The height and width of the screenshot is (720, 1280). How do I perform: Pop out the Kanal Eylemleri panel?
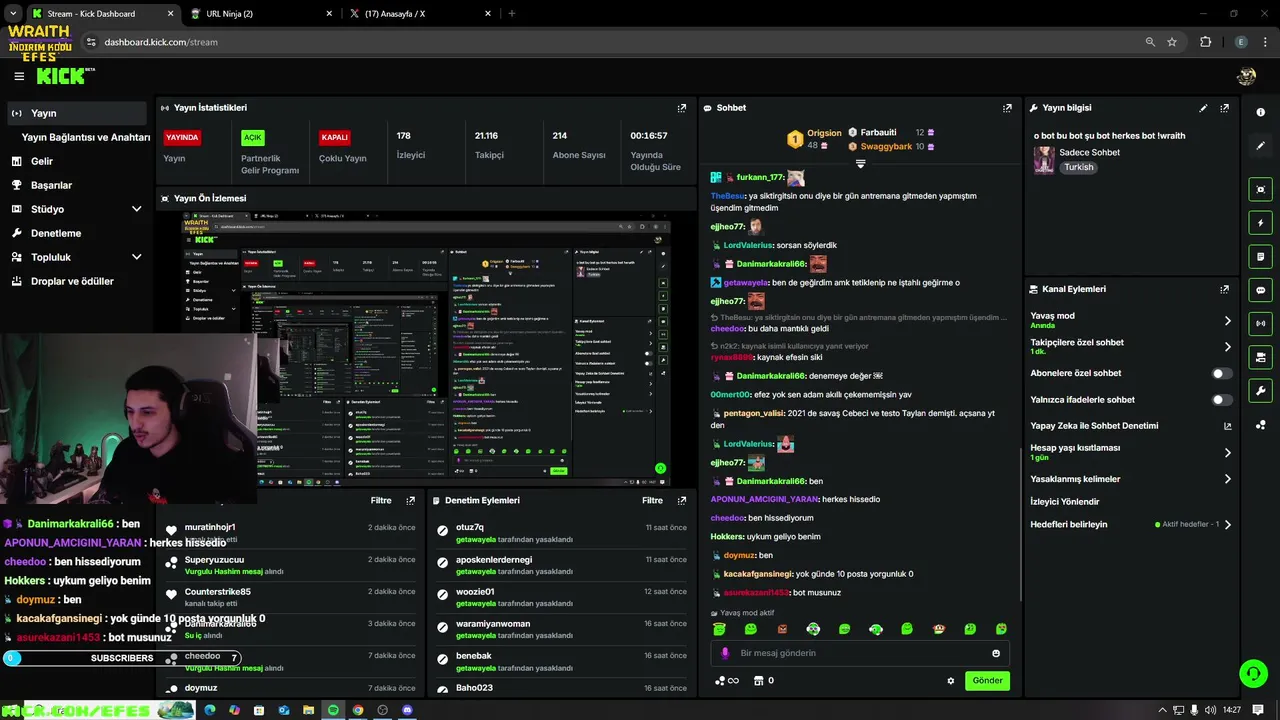(x=1224, y=289)
